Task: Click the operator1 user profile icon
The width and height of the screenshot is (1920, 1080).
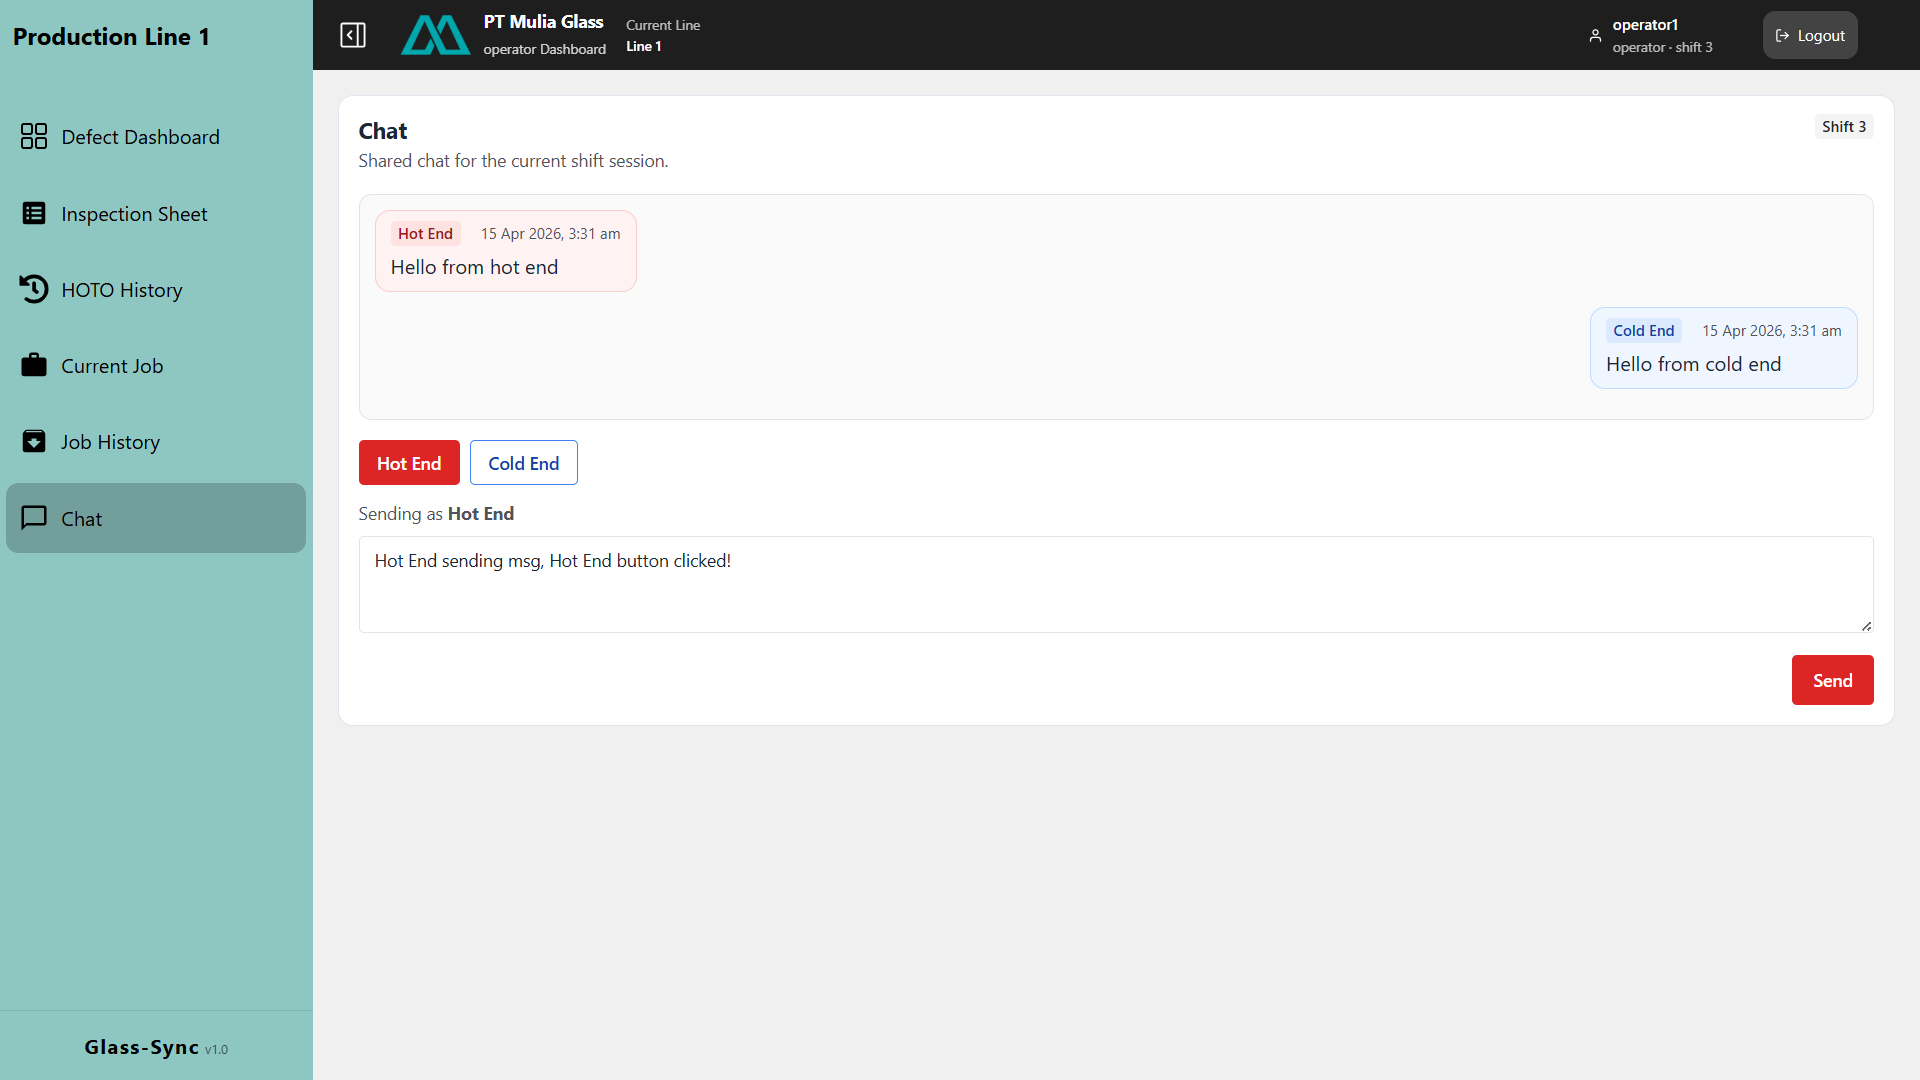Action: point(1595,35)
